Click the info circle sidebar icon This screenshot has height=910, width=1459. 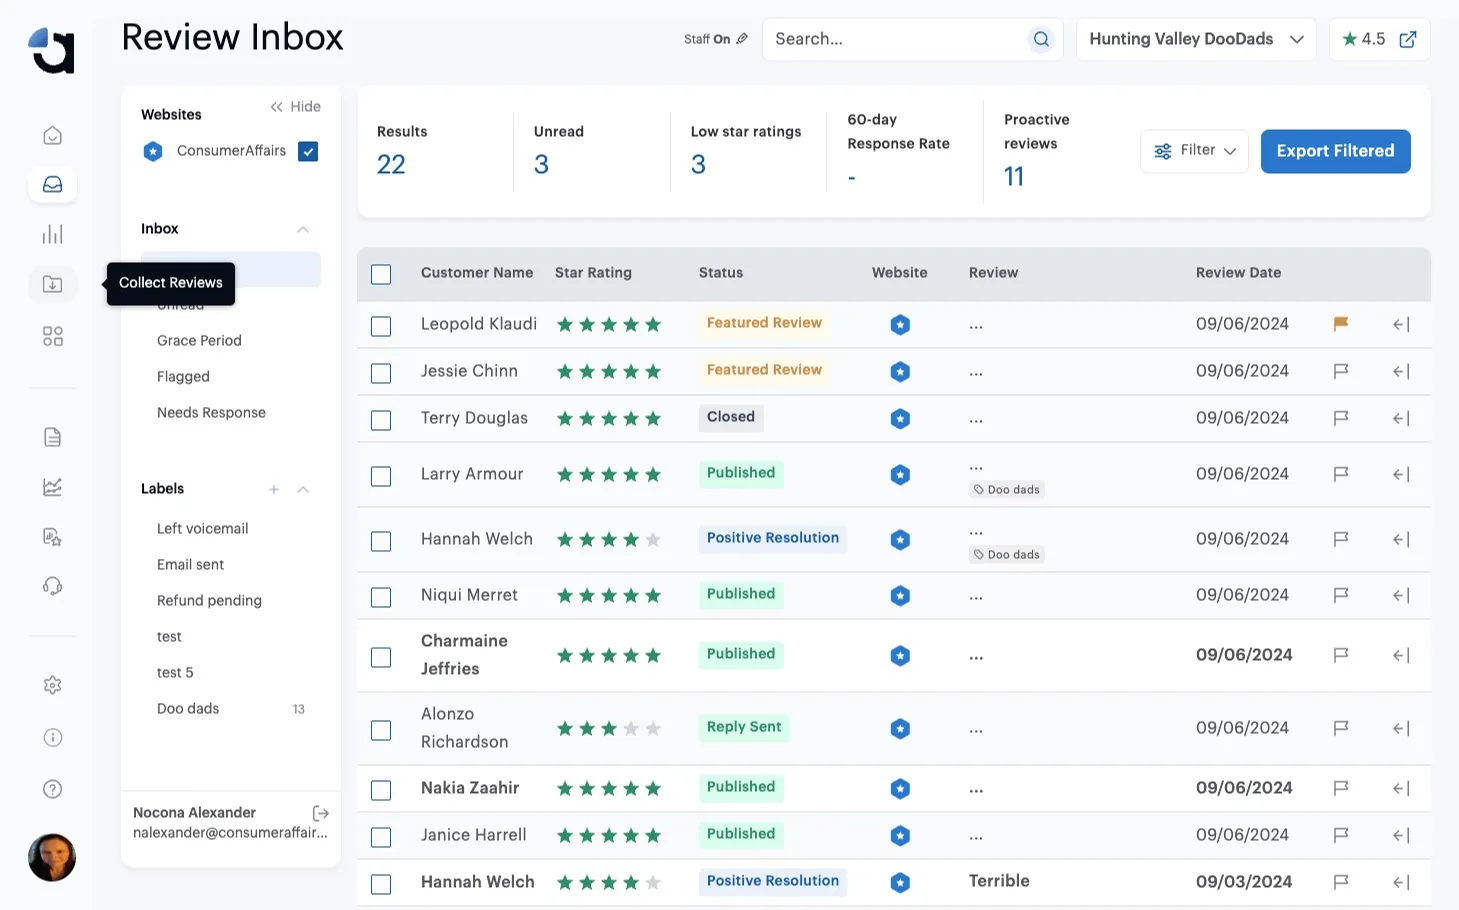(x=53, y=737)
